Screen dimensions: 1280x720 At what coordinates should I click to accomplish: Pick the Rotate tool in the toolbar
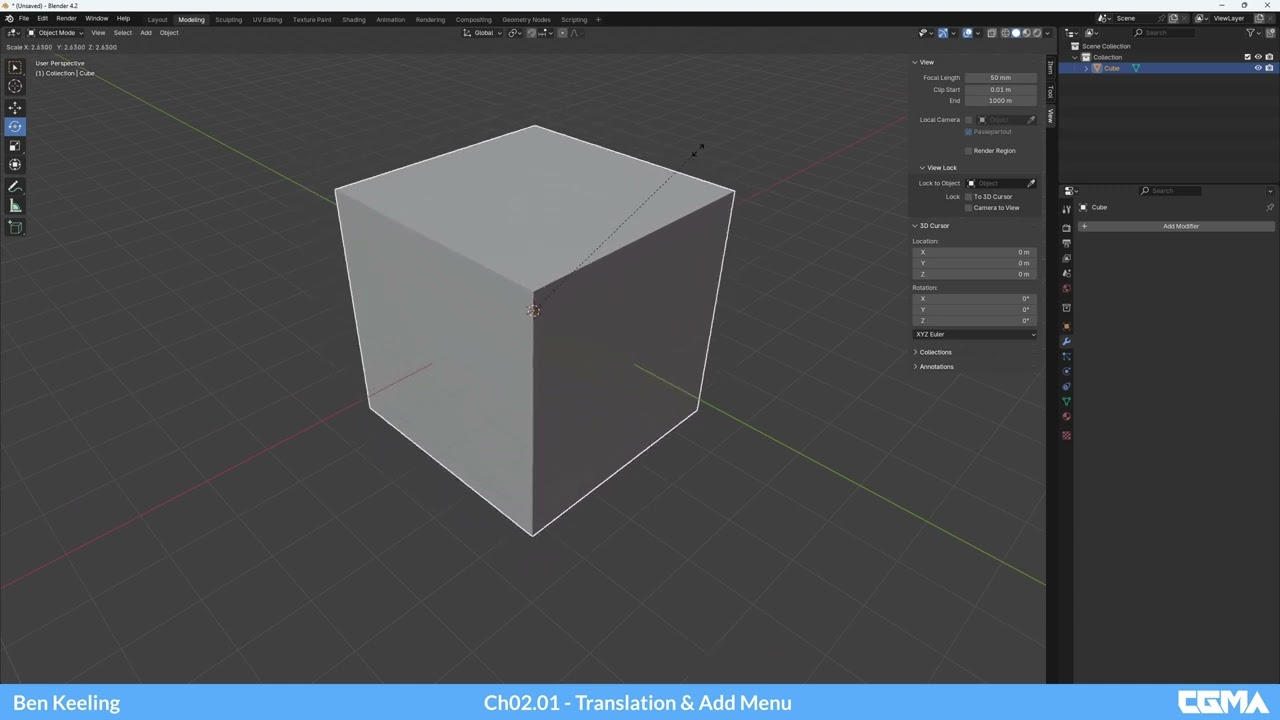(x=15, y=126)
